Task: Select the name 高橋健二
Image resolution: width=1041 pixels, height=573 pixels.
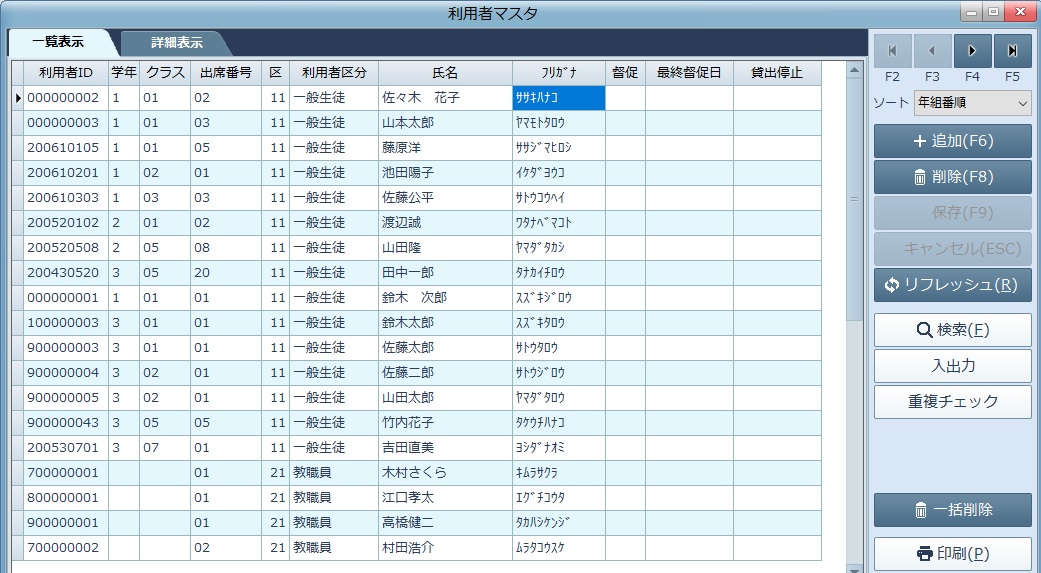Action: (x=445, y=523)
